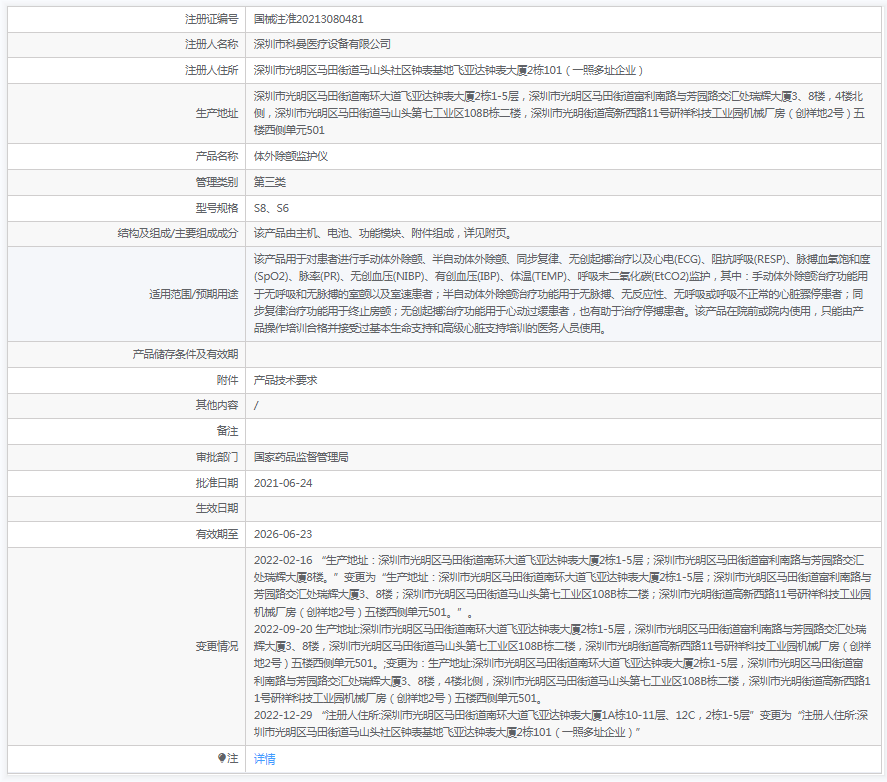The height and width of the screenshot is (782, 887).
Task: Open the 详情 link
Action: coord(264,759)
